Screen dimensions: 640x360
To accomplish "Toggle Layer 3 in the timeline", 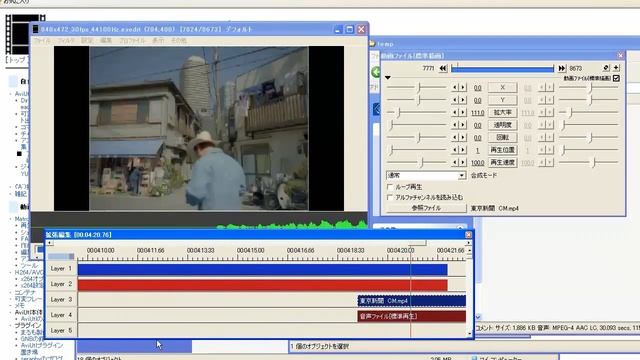I will point(61,300).
